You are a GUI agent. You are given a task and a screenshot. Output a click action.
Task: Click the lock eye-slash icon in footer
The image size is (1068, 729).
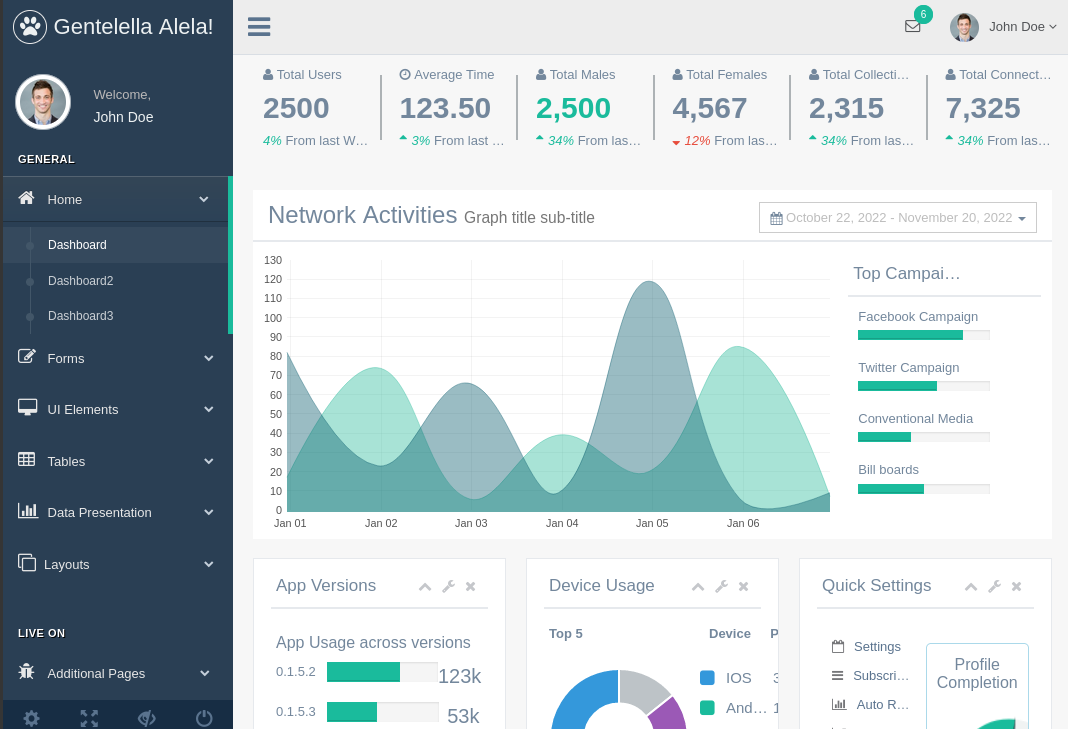147,717
